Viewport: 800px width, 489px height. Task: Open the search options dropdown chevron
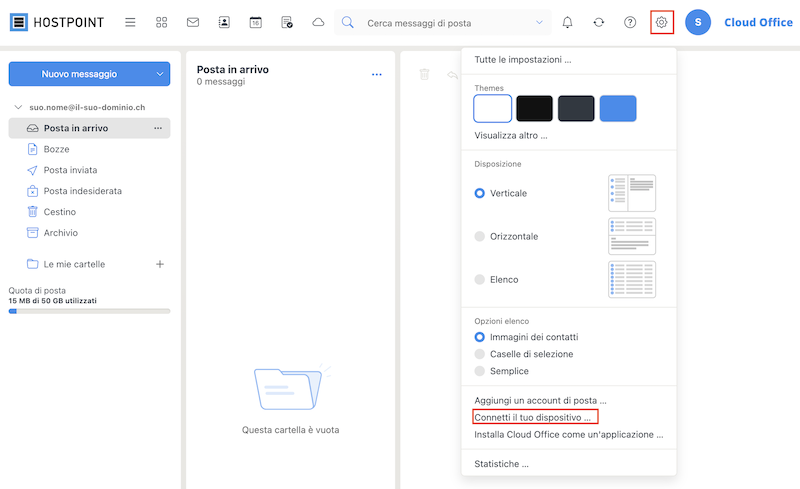pyautogui.click(x=539, y=22)
